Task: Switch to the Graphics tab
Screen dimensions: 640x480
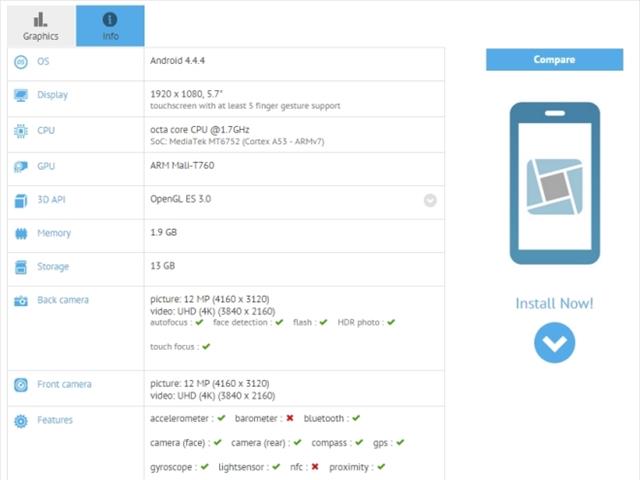Action: (41, 26)
